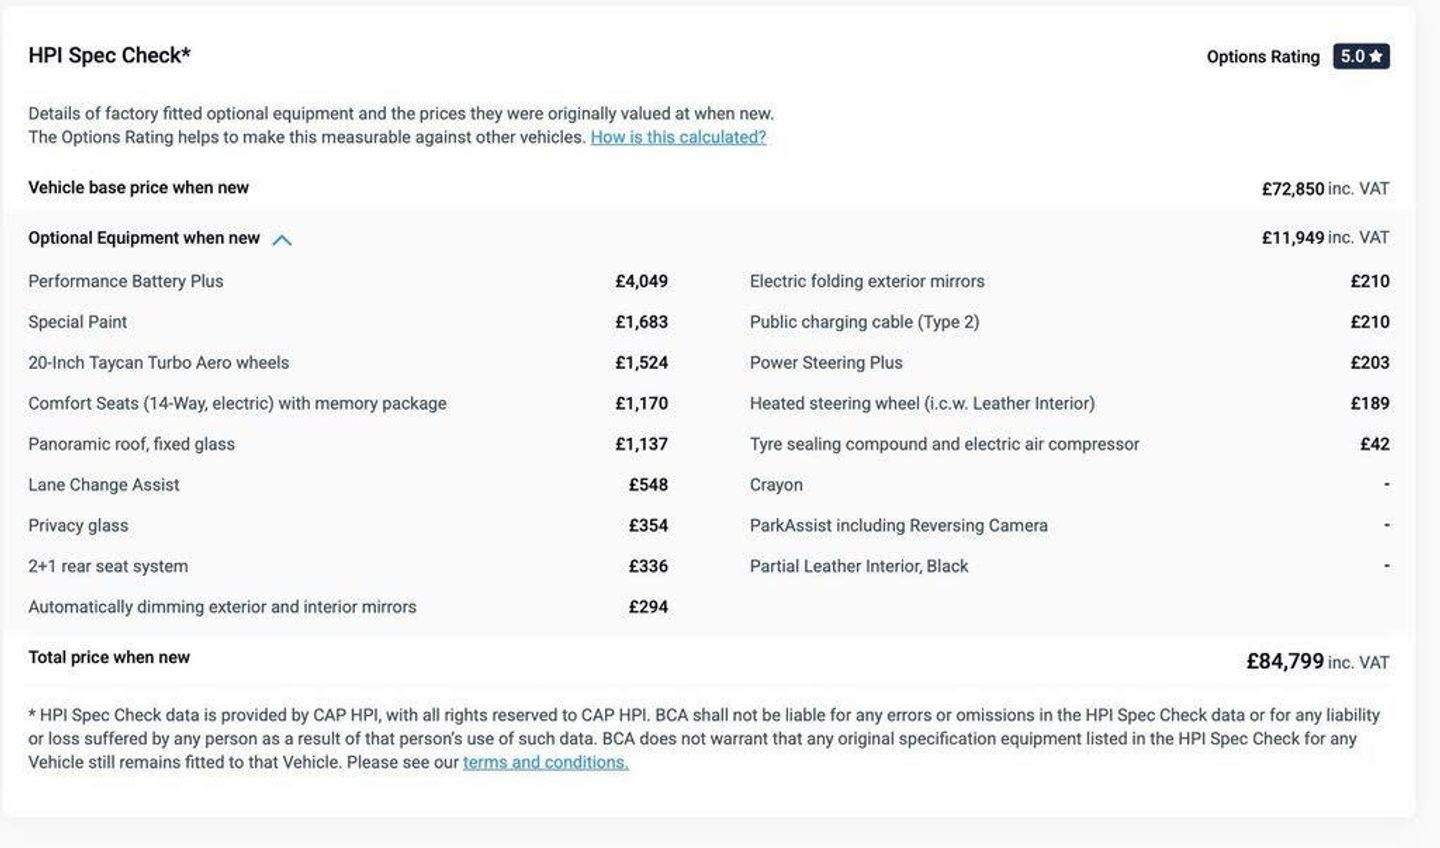Click the Options Rating 5.0 badge

click(1360, 57)
